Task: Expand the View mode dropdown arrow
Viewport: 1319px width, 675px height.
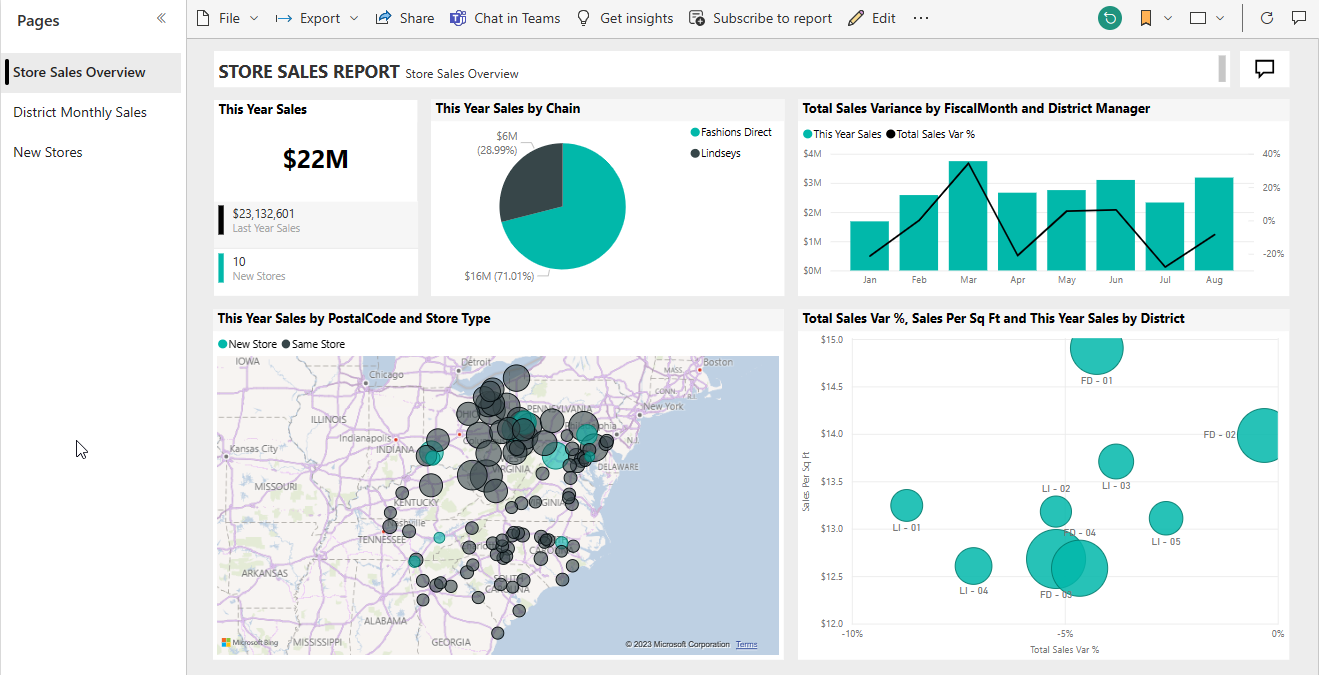Action: pos(1220,18)
